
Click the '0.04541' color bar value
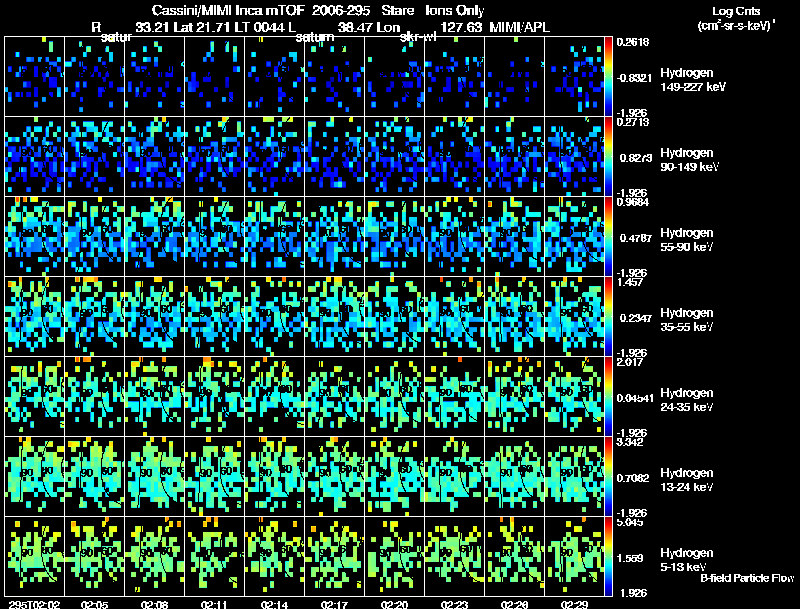(635, 398)
